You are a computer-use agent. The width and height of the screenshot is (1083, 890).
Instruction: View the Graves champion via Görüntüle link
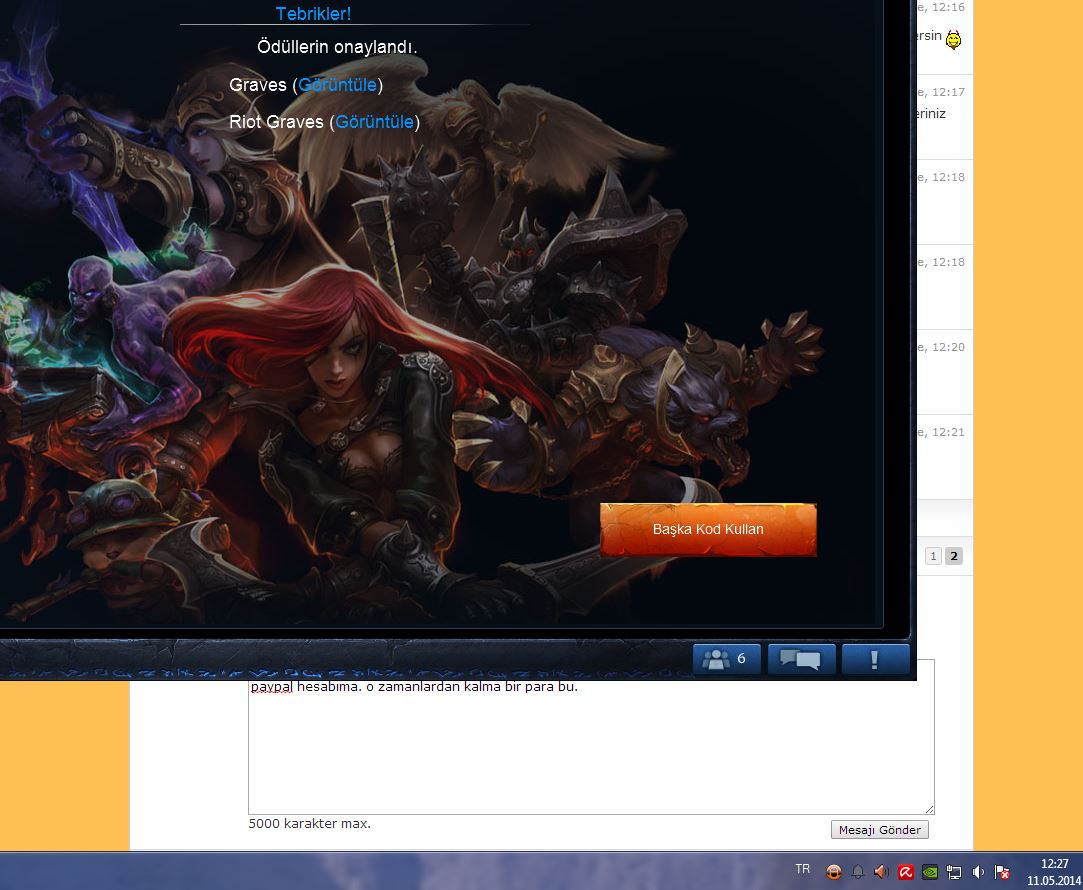338,85
